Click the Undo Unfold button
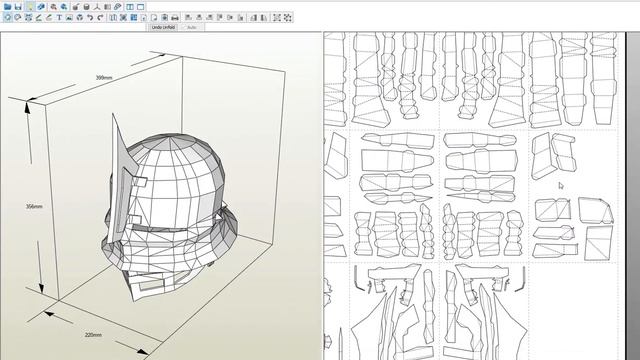The height and width of the screenshot is (360, 640). 163,27
